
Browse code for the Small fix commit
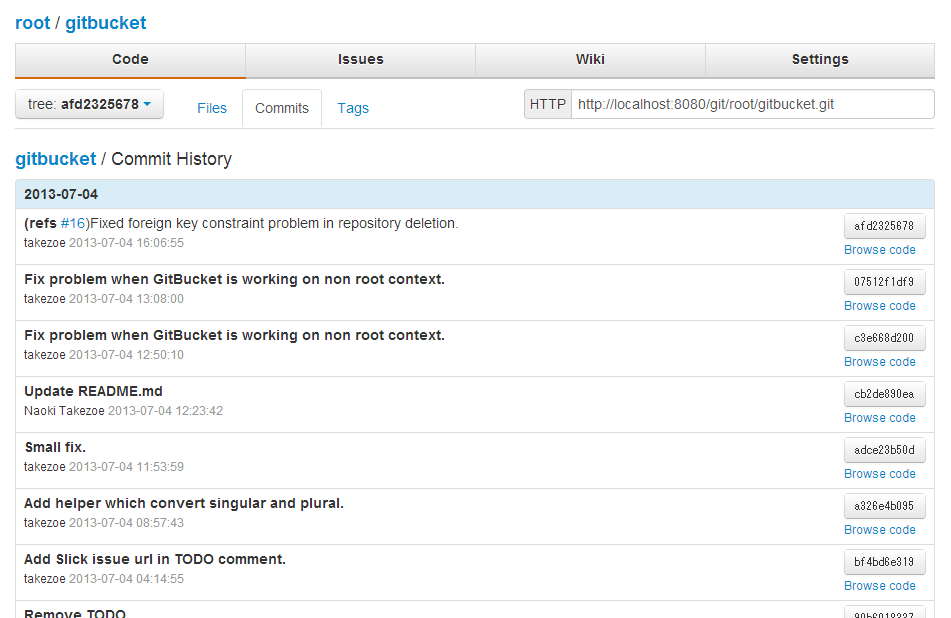pyautogui.click(x=879, y=474)
